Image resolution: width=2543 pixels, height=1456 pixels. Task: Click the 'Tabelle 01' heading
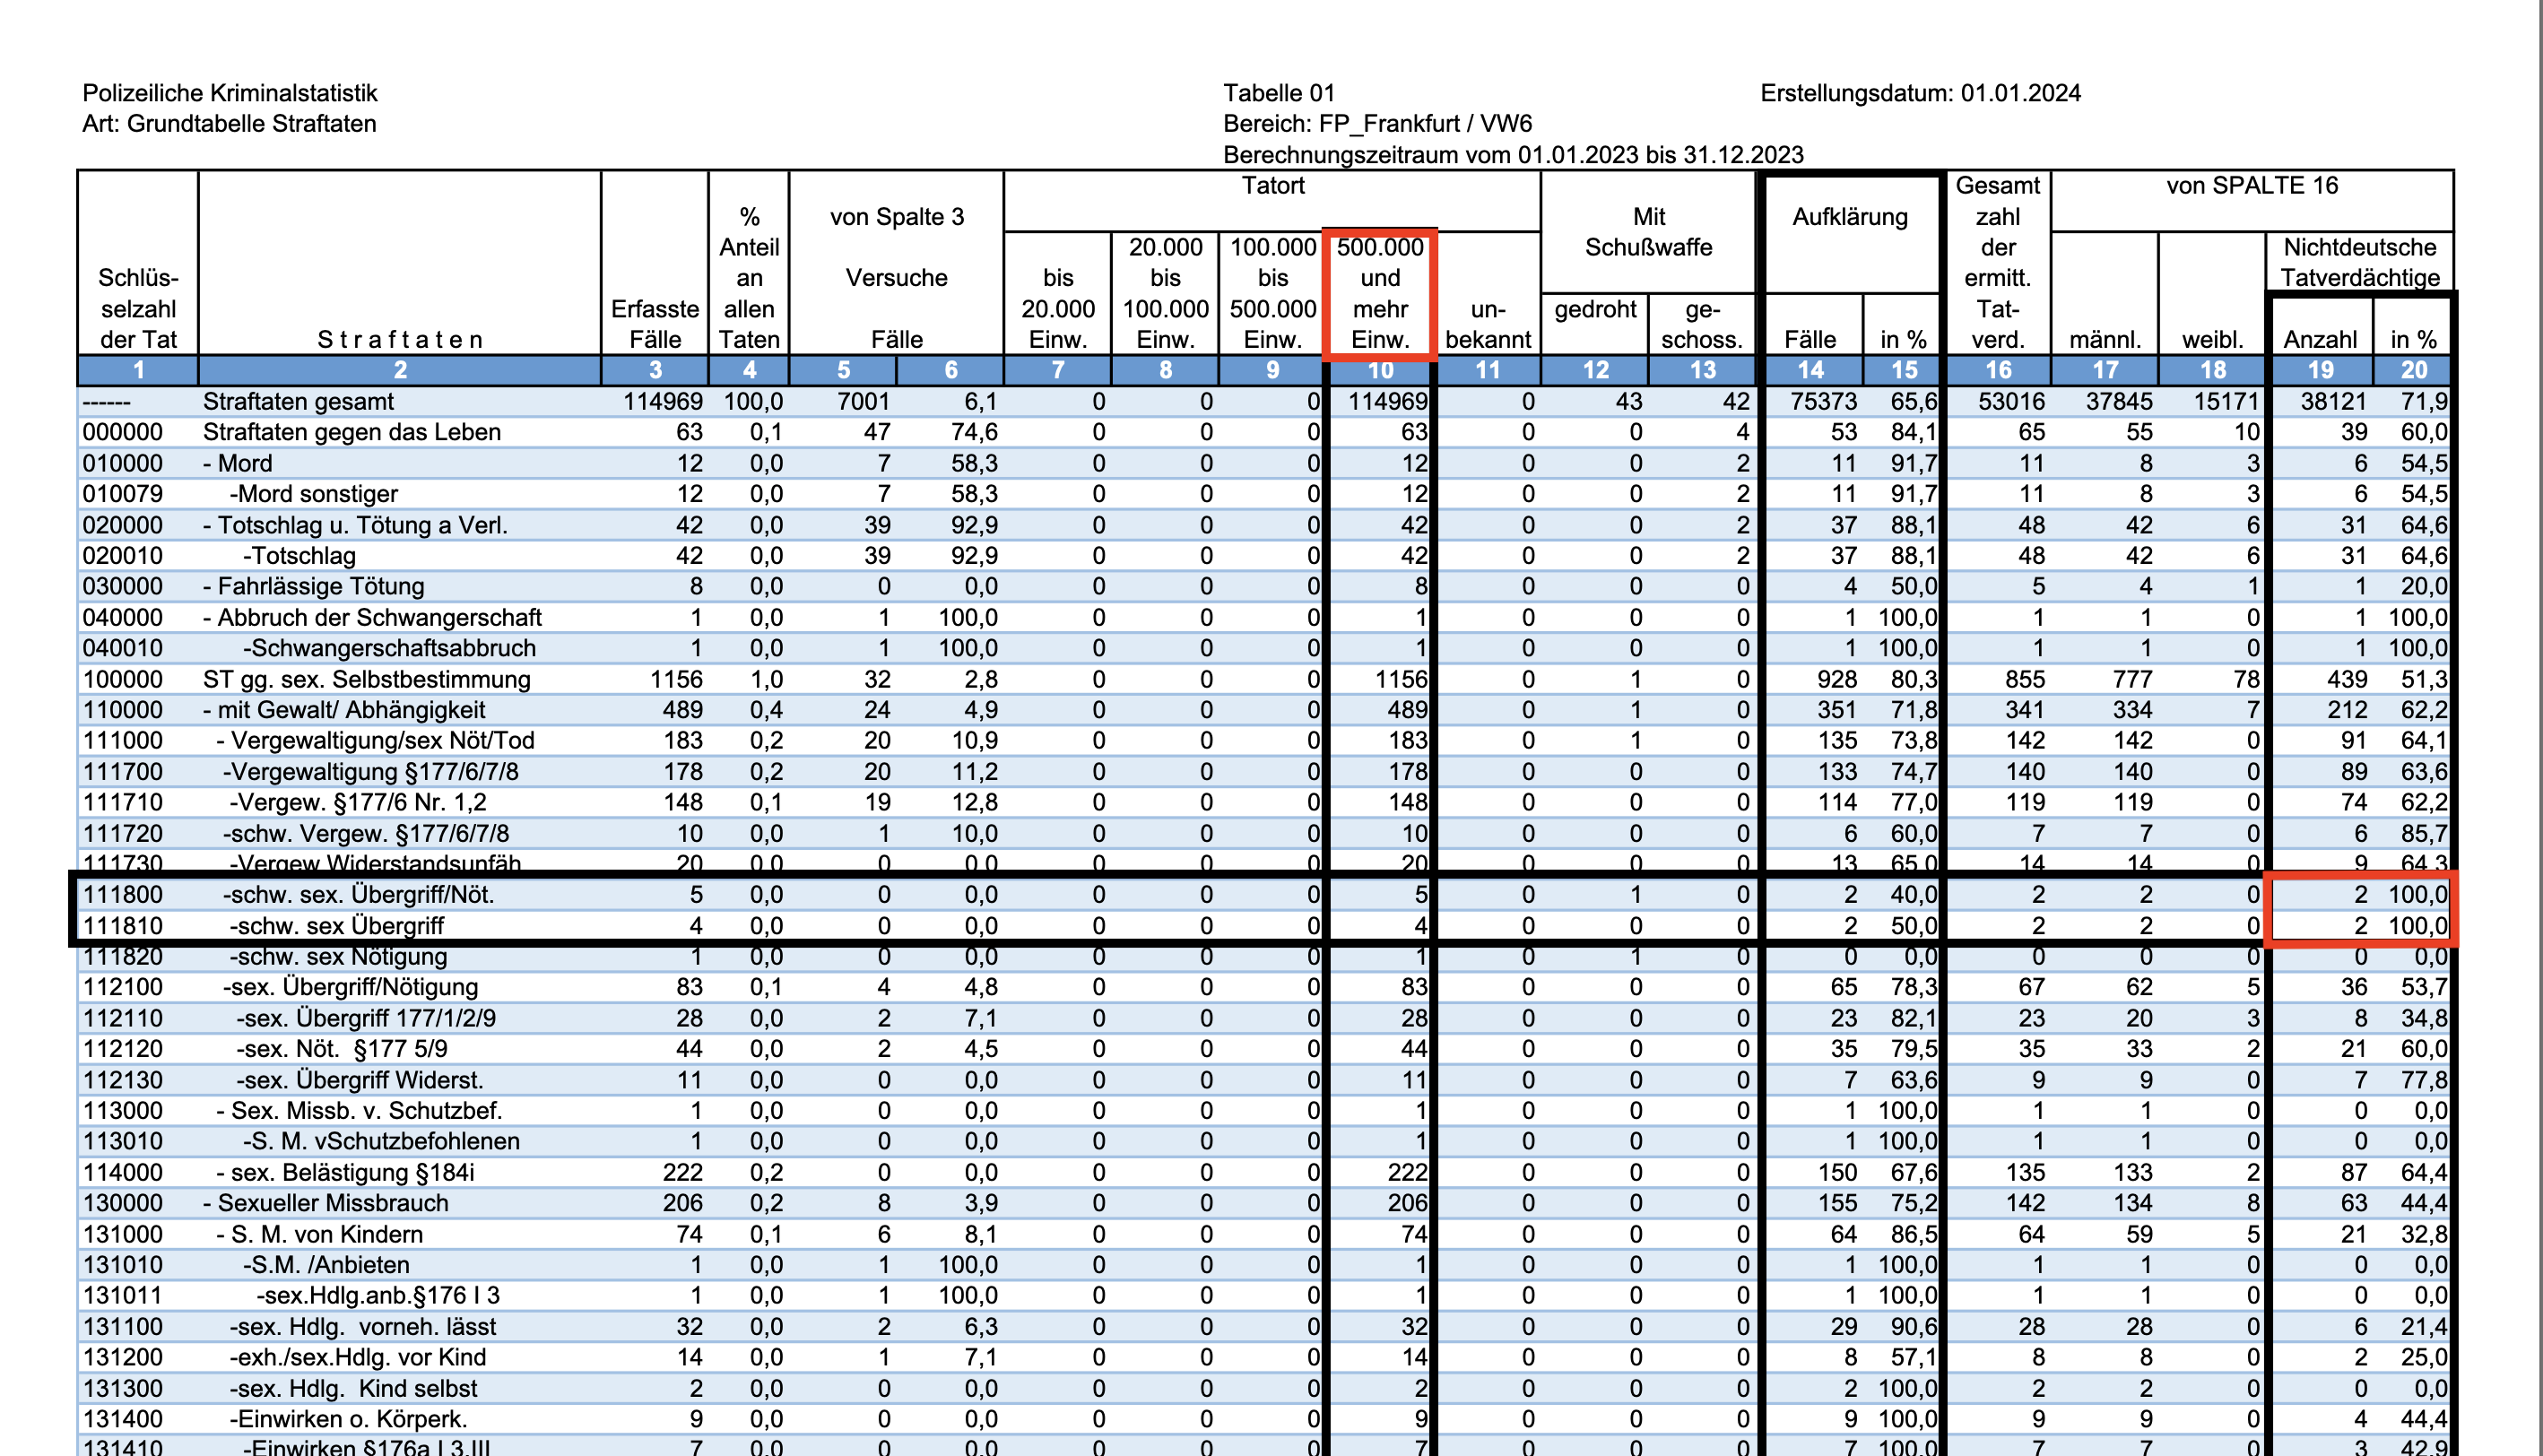[1279, 93]
